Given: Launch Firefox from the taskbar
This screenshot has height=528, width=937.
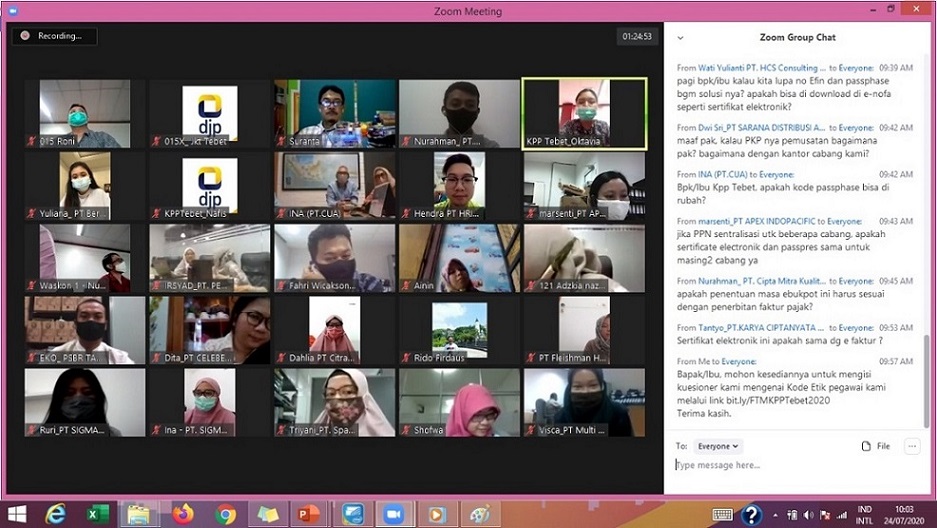Looking at the screenshot, I should pyautogui.click(x=182, y=514).
